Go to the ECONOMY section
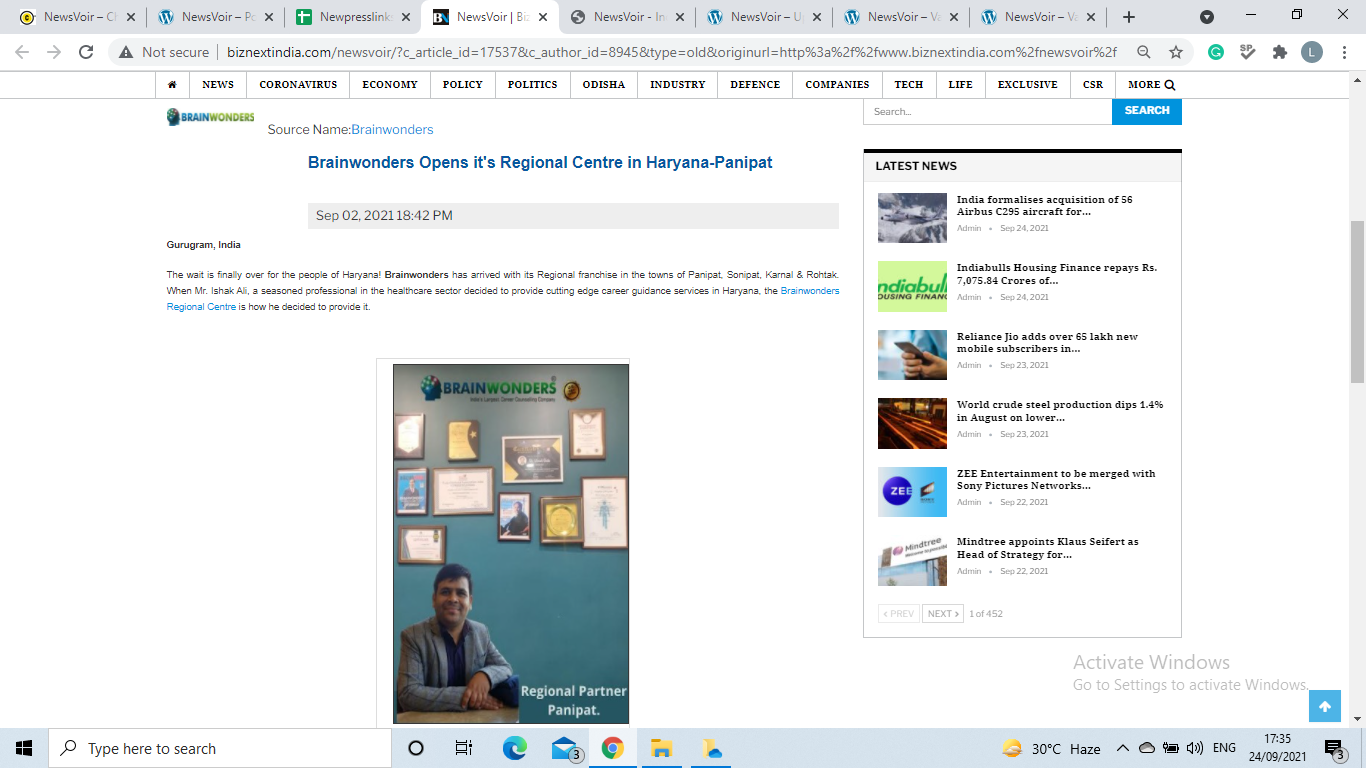Screen dimensions: 1366x768 (x=390, y=85)
